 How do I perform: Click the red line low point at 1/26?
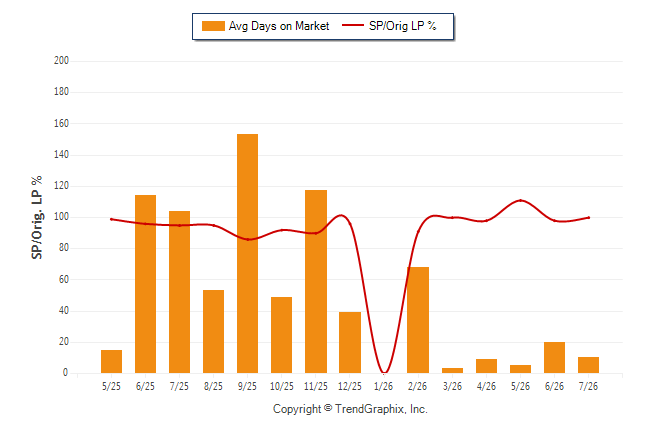tap(384, 372)
